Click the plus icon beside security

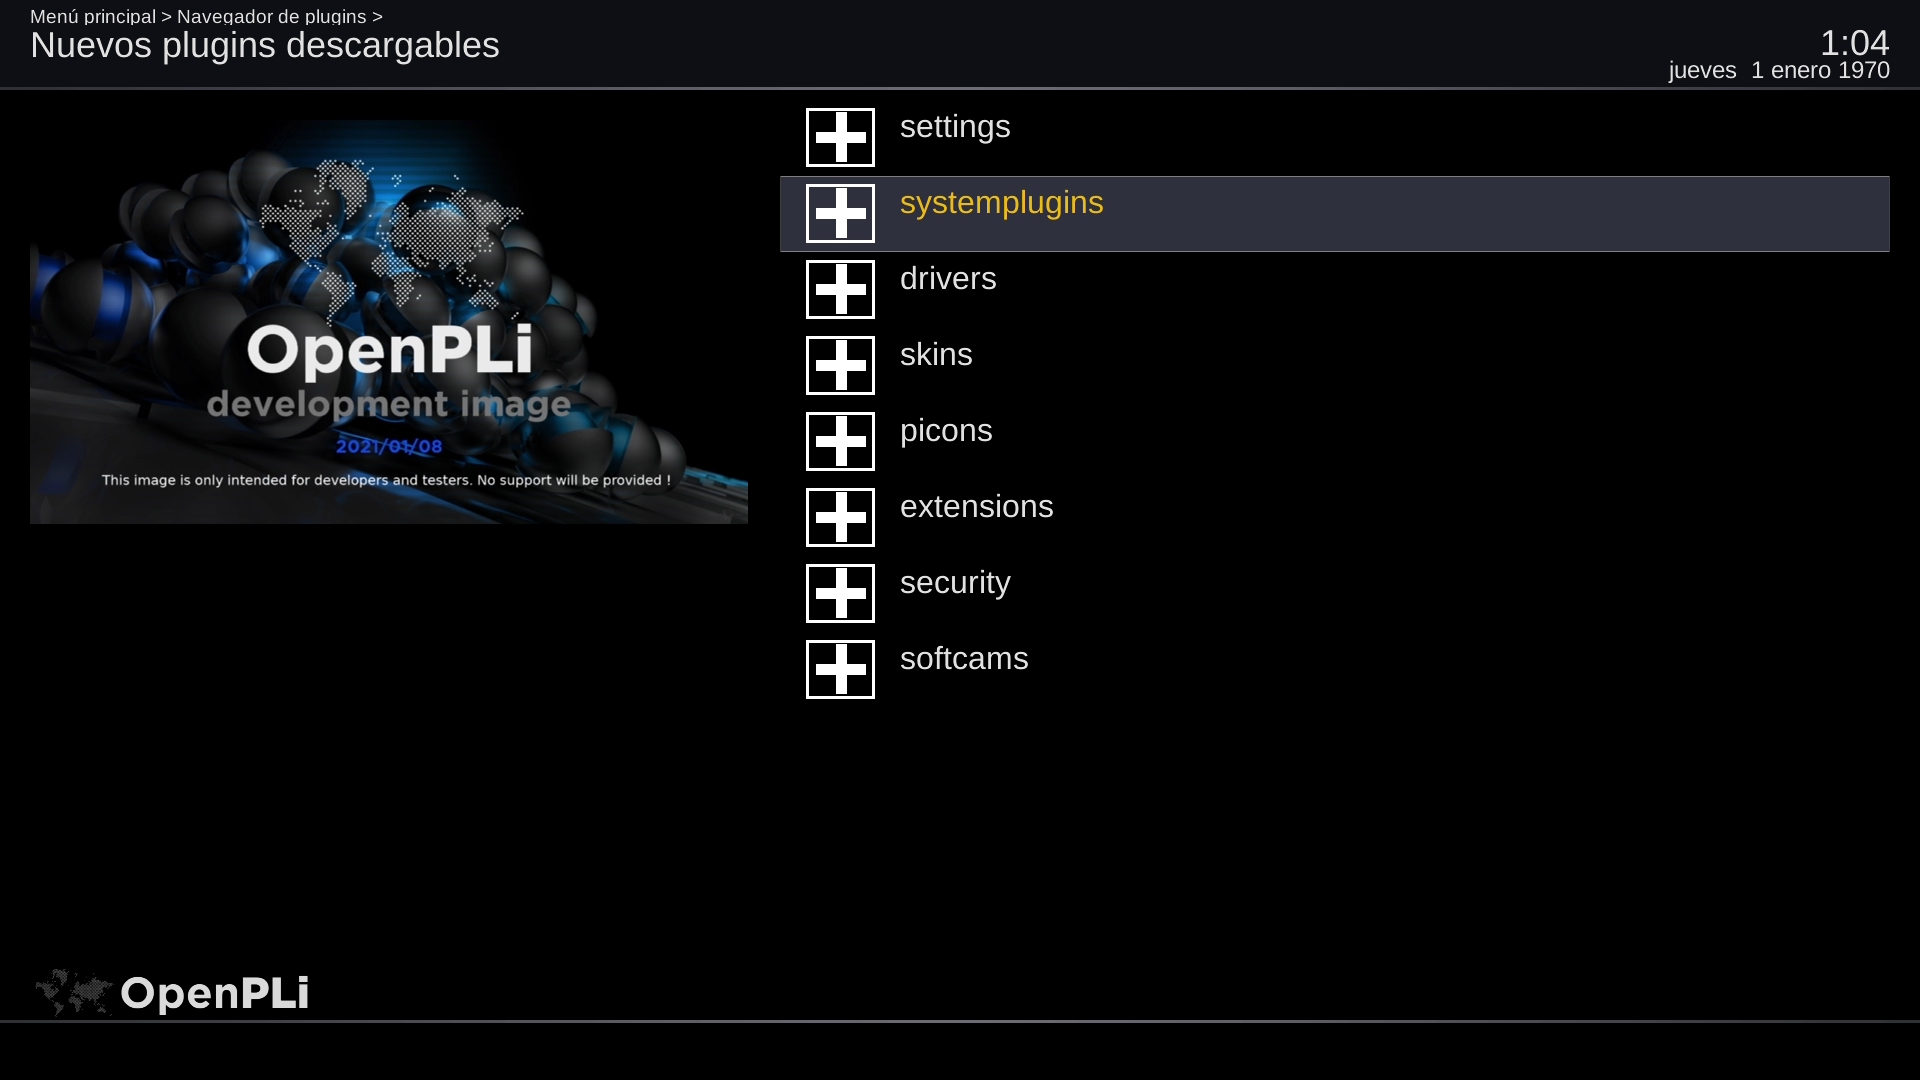click(840, 593)
